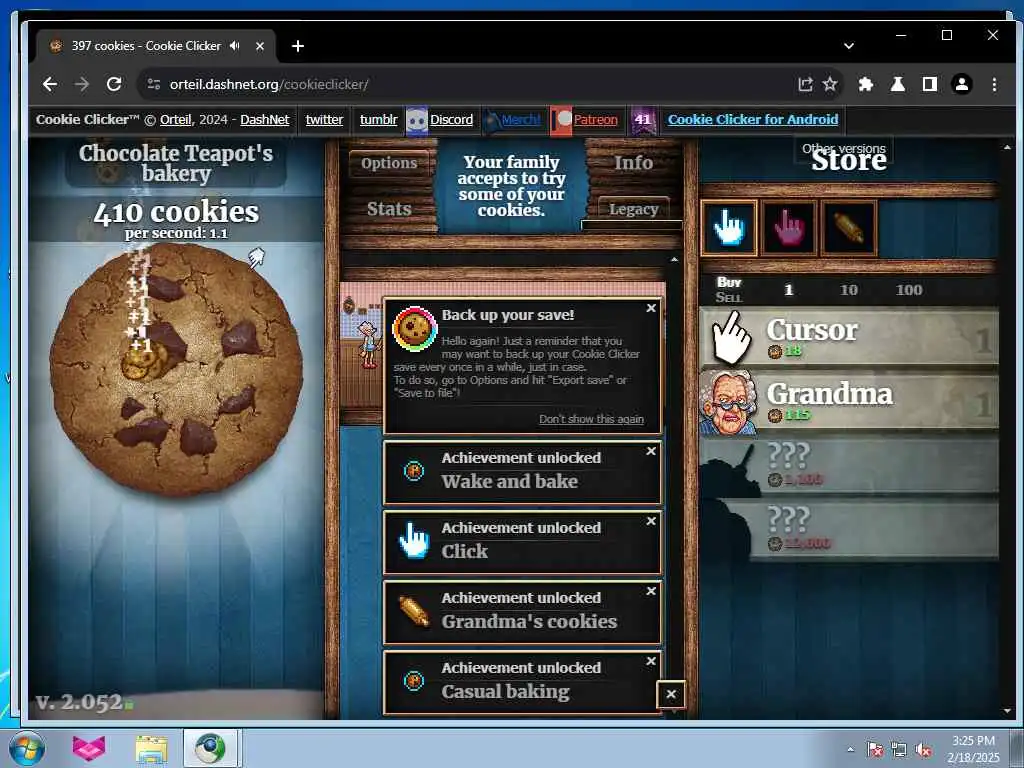Screen dimensions: 1024x768
Task: Open the twitter link
Action: coord(324,120)
